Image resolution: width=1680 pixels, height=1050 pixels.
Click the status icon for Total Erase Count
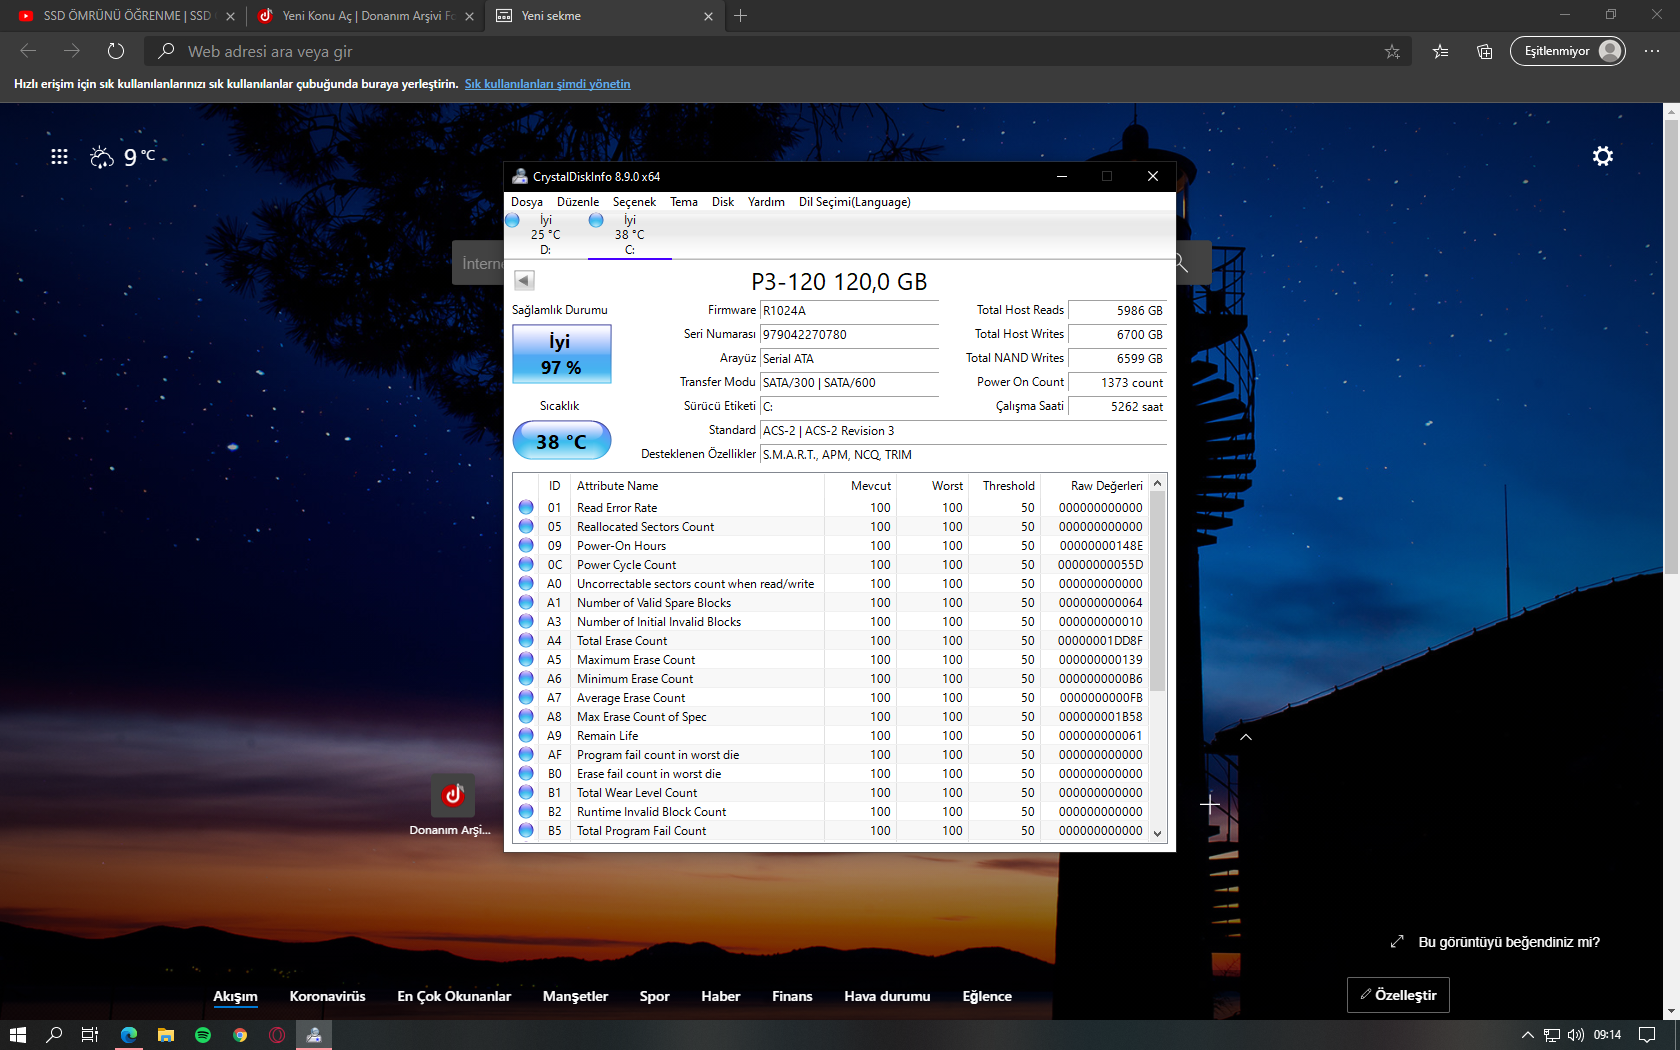pos(526,641)
